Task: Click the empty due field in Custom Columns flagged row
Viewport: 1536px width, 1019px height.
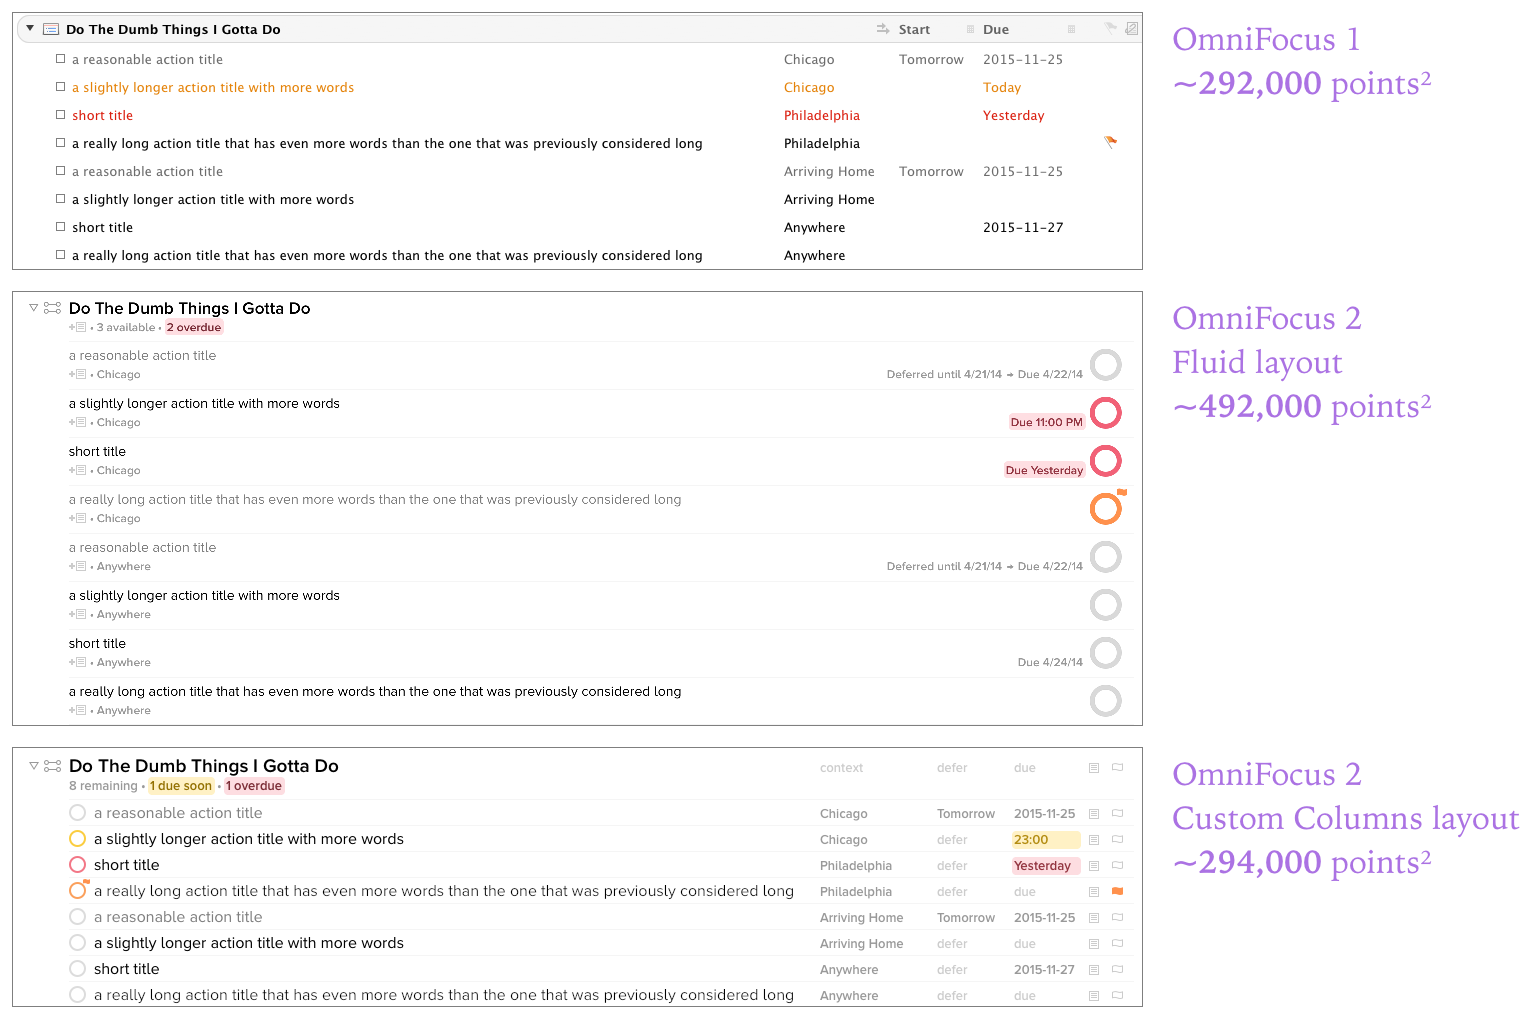Action: tap(1025, 892)
